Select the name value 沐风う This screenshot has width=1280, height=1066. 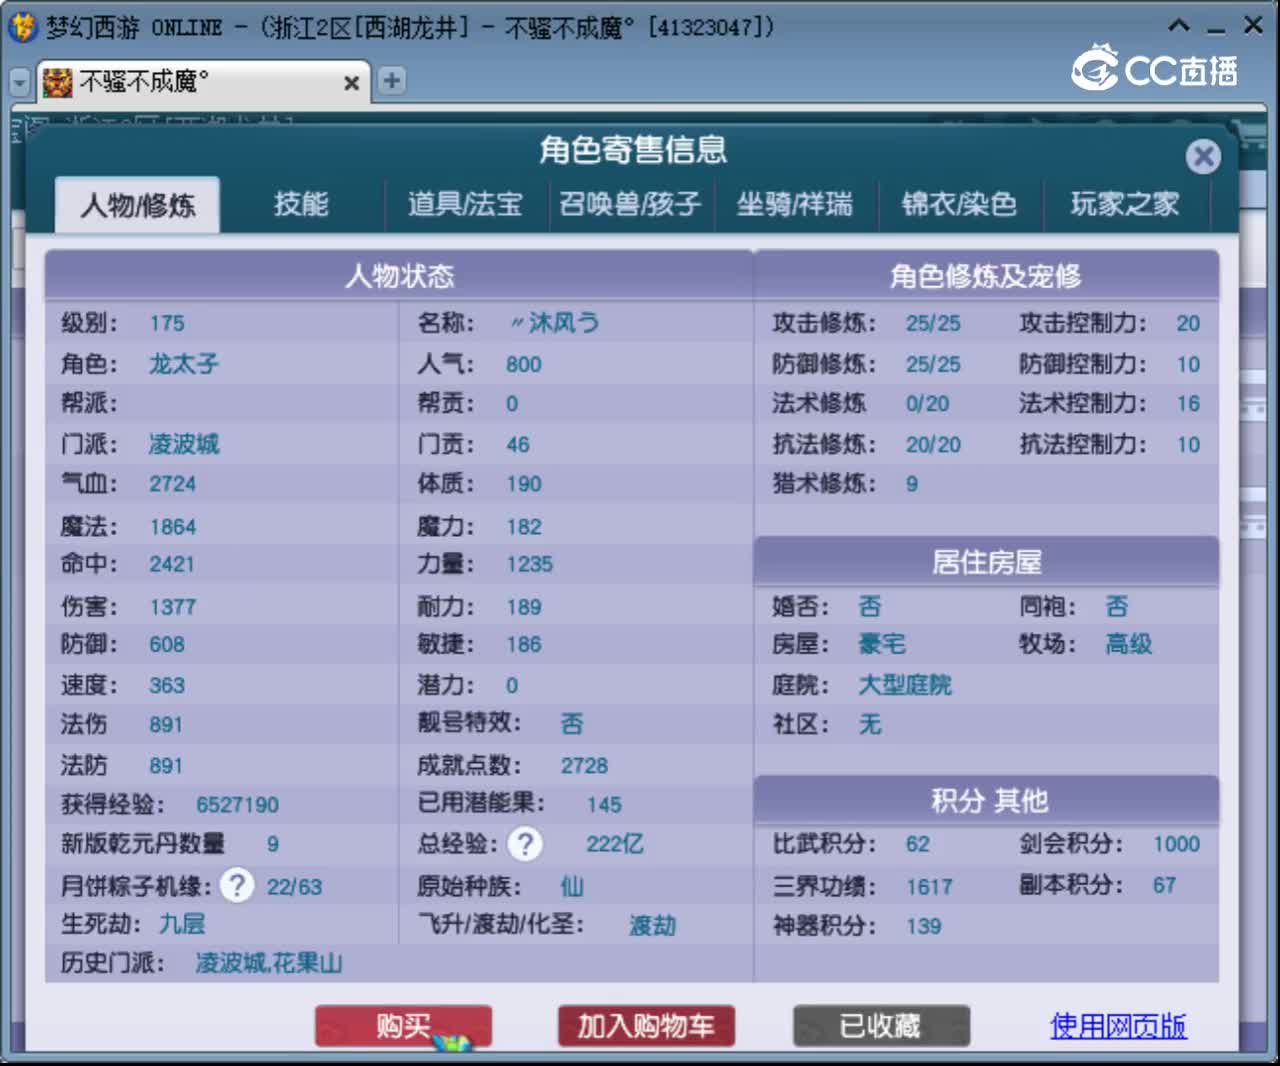click(x=555, y=323)
